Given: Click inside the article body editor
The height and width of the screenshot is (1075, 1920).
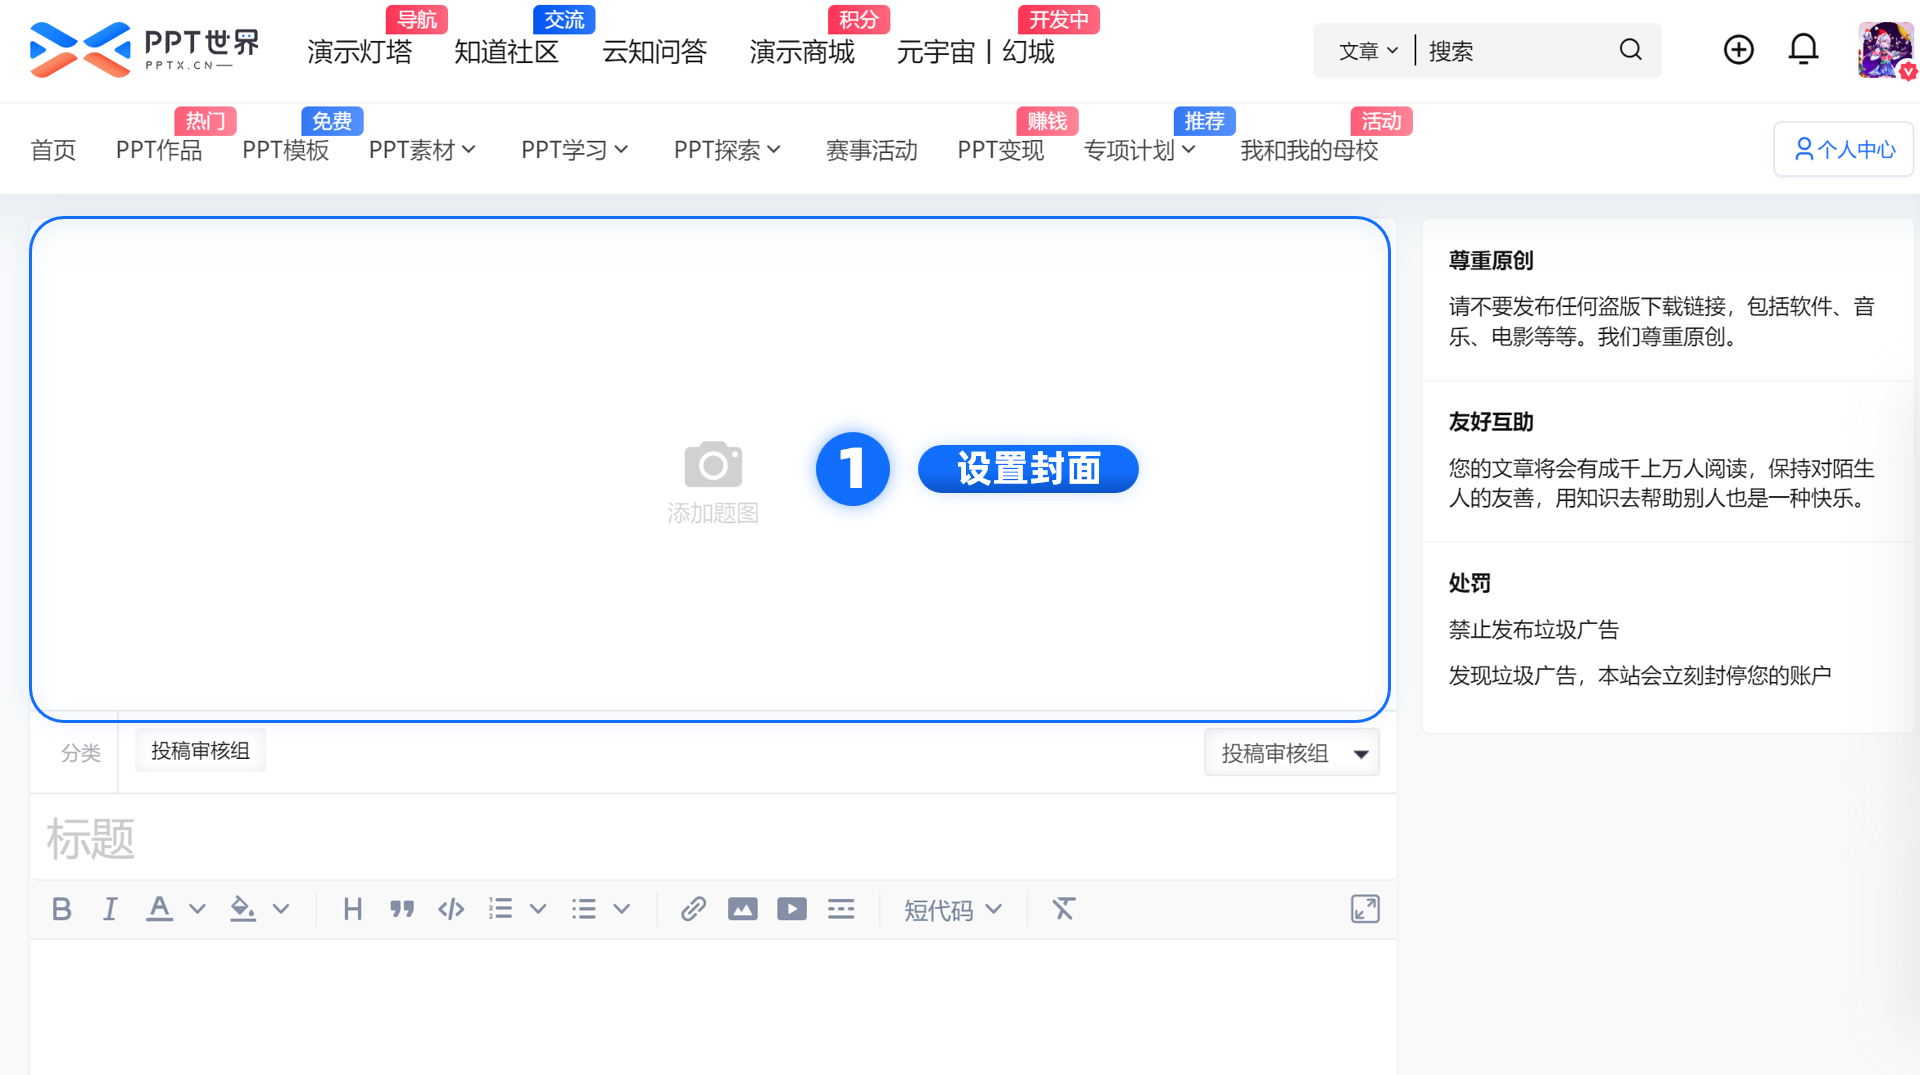Looking at the screenshot, I should pyautogui.click(x=713, y=1007).
